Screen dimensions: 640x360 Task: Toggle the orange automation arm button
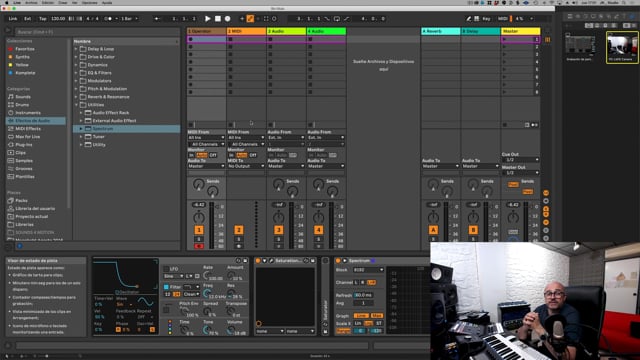250,18
